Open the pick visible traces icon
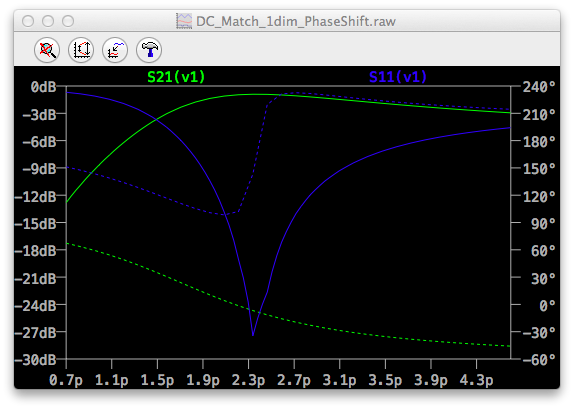 click(x=115, y=50)
